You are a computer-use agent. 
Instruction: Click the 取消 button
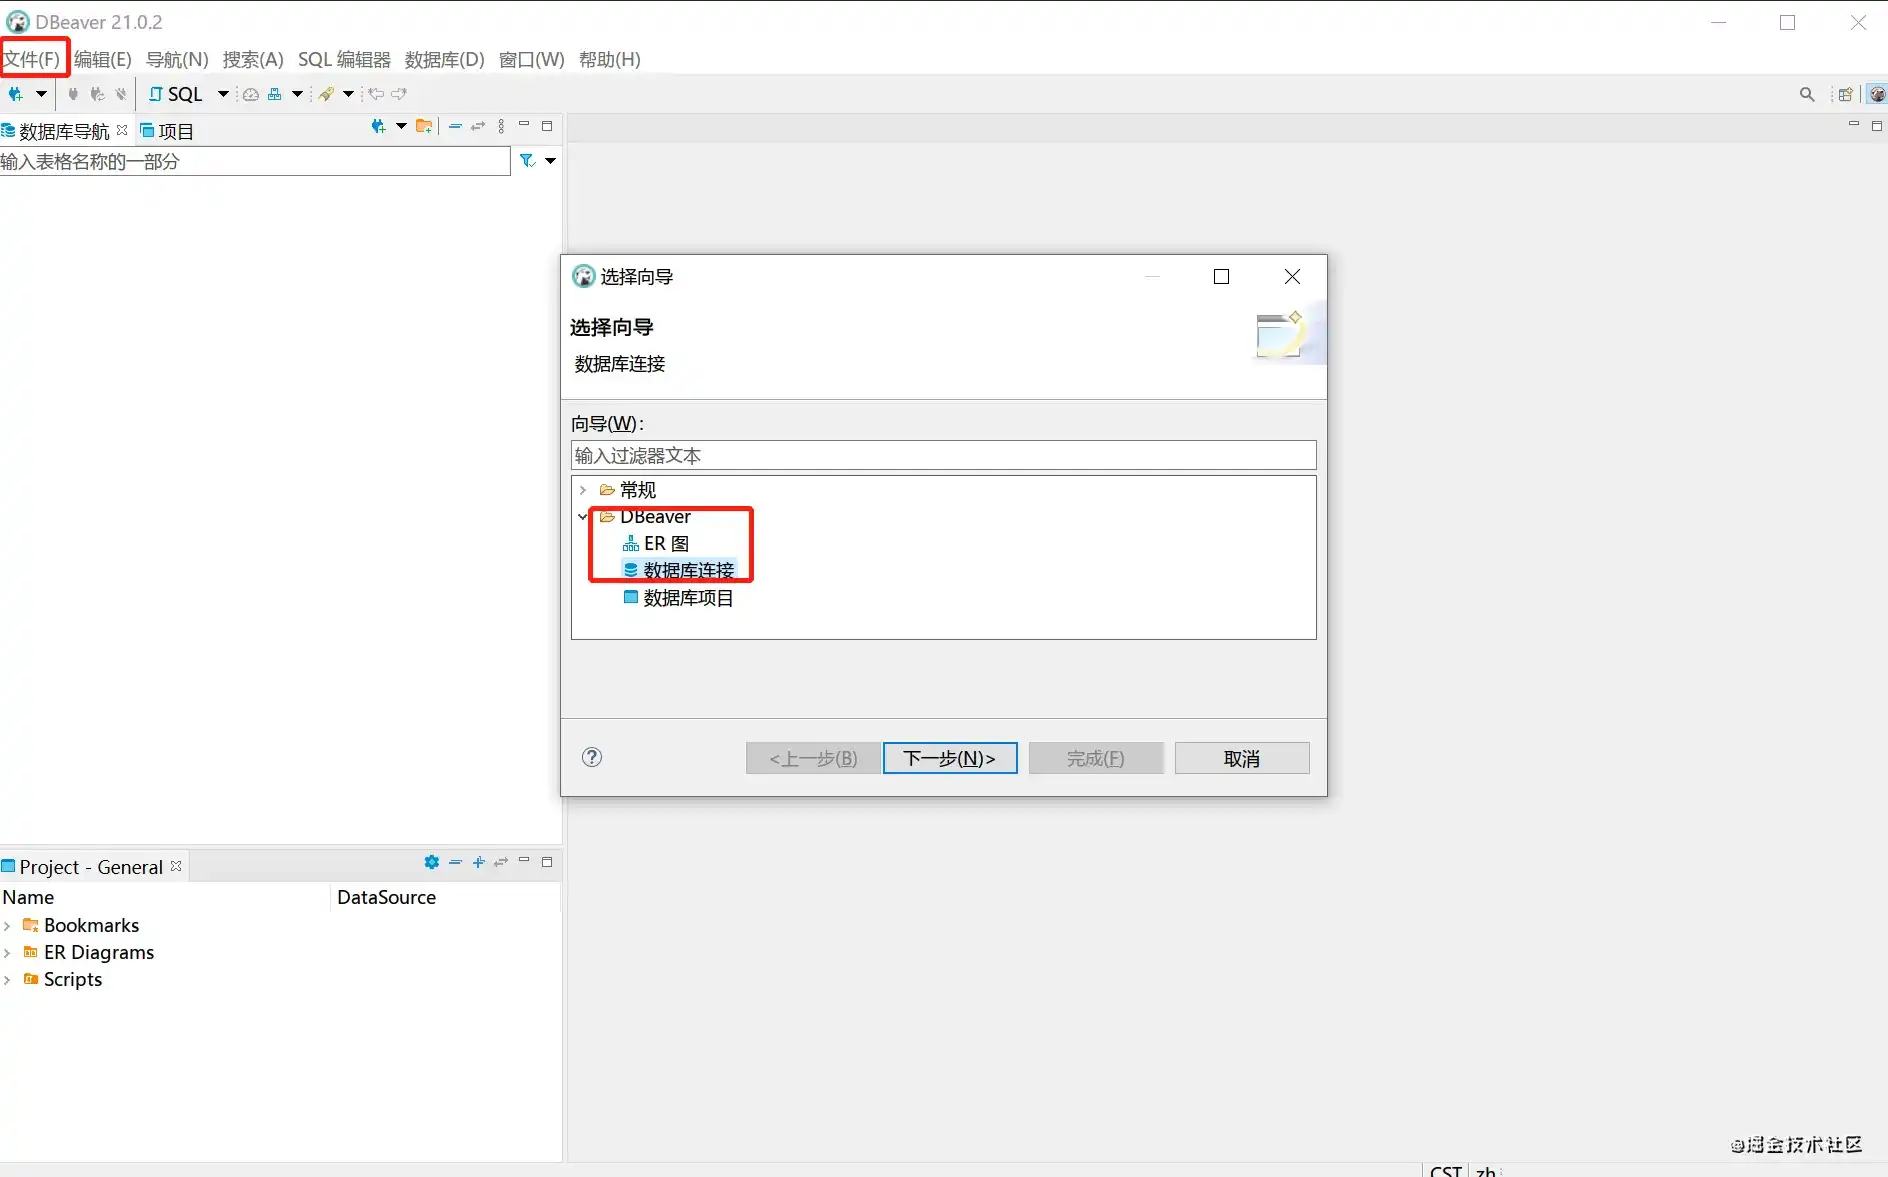click(1241, 758)
